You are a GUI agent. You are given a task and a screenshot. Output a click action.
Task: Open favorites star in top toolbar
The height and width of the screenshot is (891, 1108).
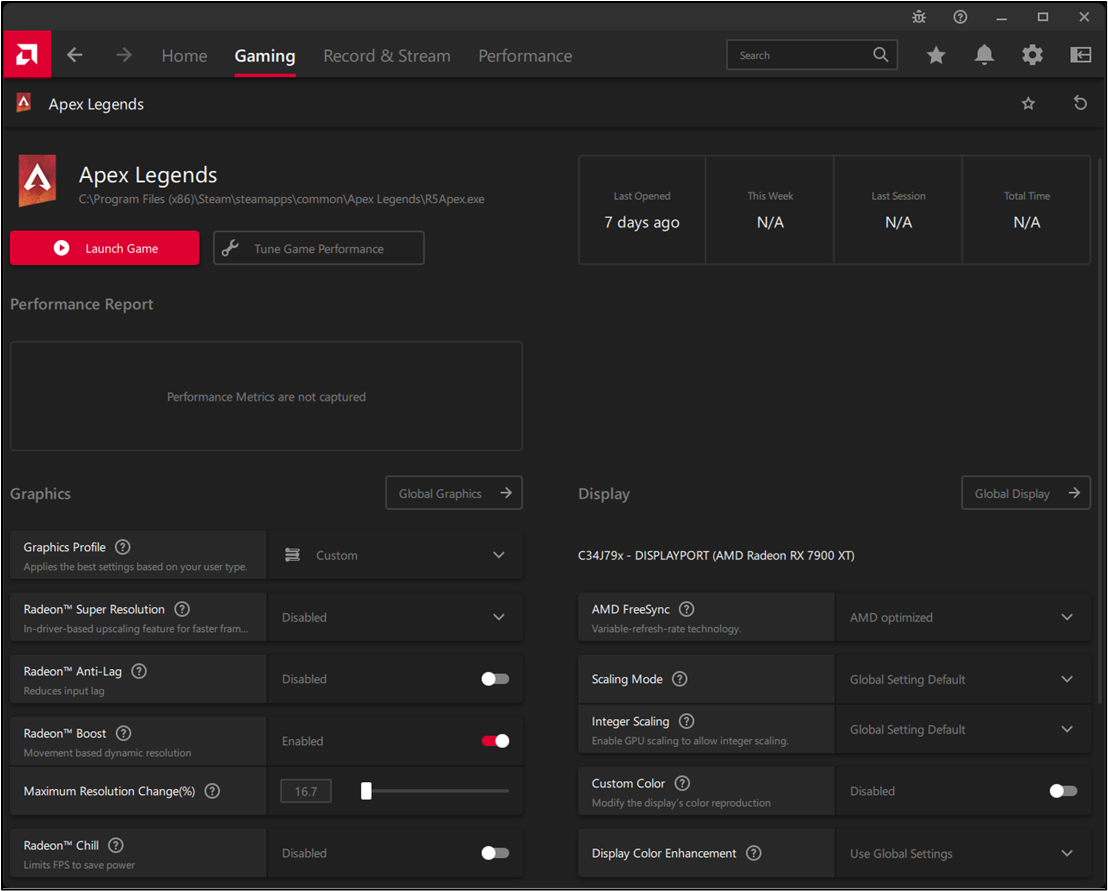(936, 55)
